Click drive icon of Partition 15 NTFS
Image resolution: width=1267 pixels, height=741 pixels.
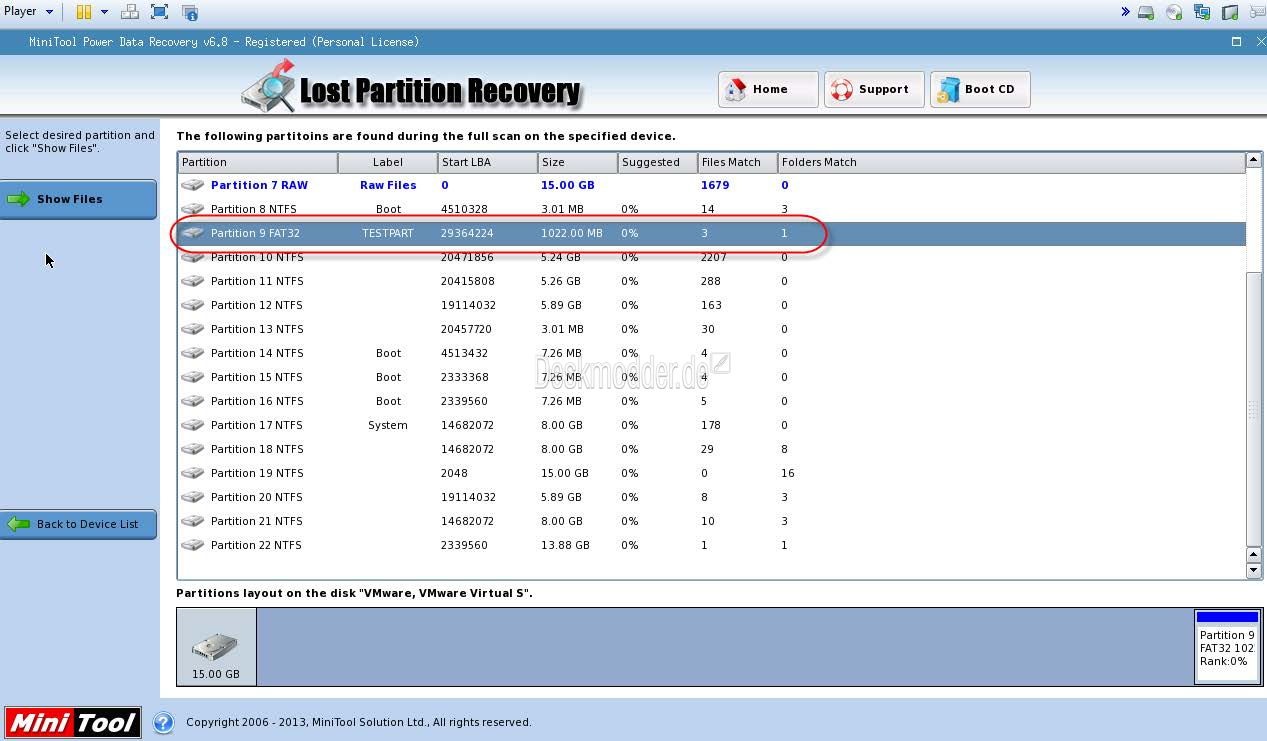pos(193,377)
